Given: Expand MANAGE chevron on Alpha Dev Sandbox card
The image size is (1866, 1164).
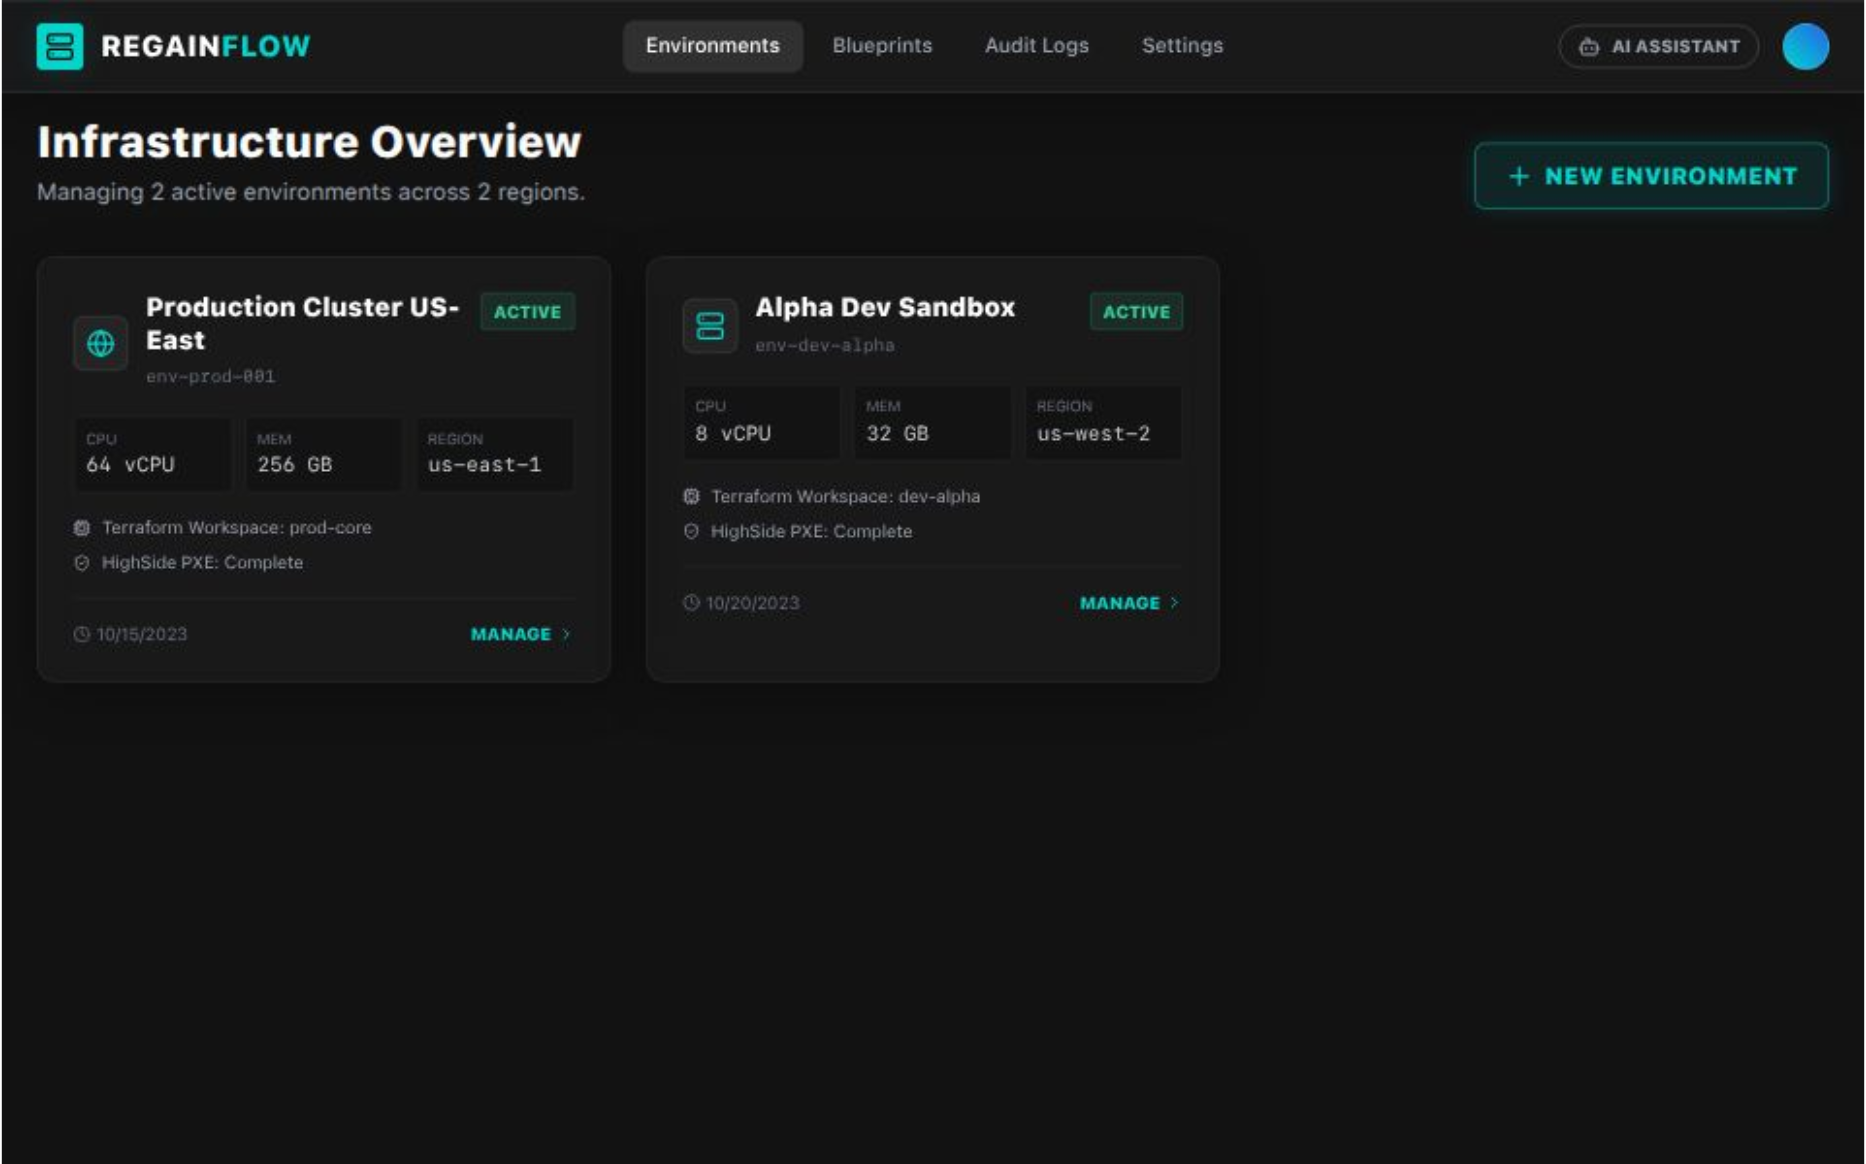Looking at the screenshot, I should (x=1174, y=602).
